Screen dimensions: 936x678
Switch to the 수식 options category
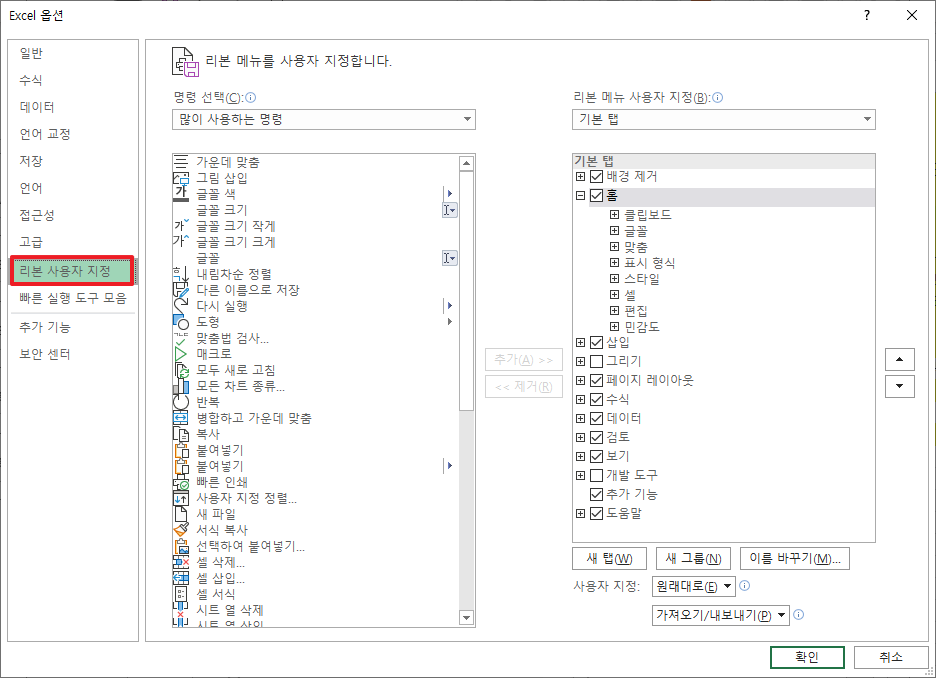coord(73,80)
